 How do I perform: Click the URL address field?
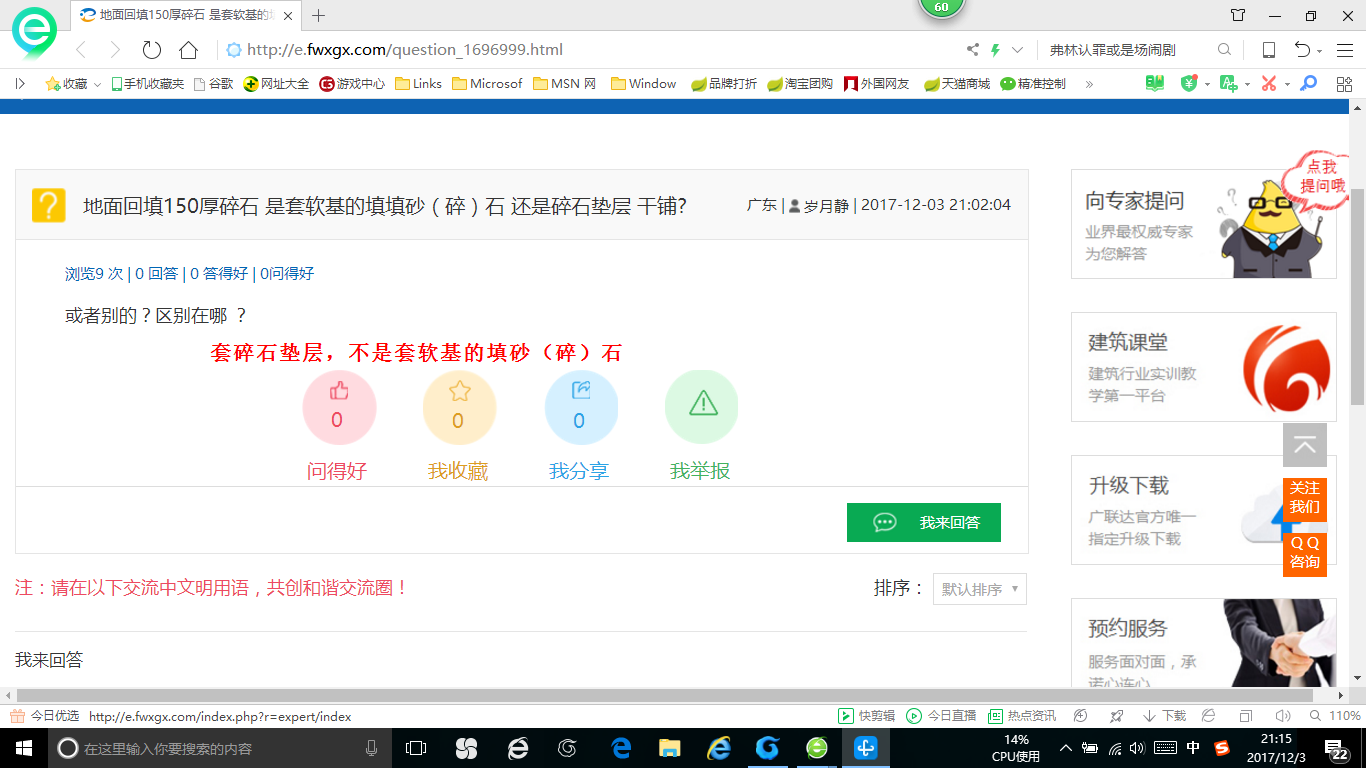(x=590, y=50)
